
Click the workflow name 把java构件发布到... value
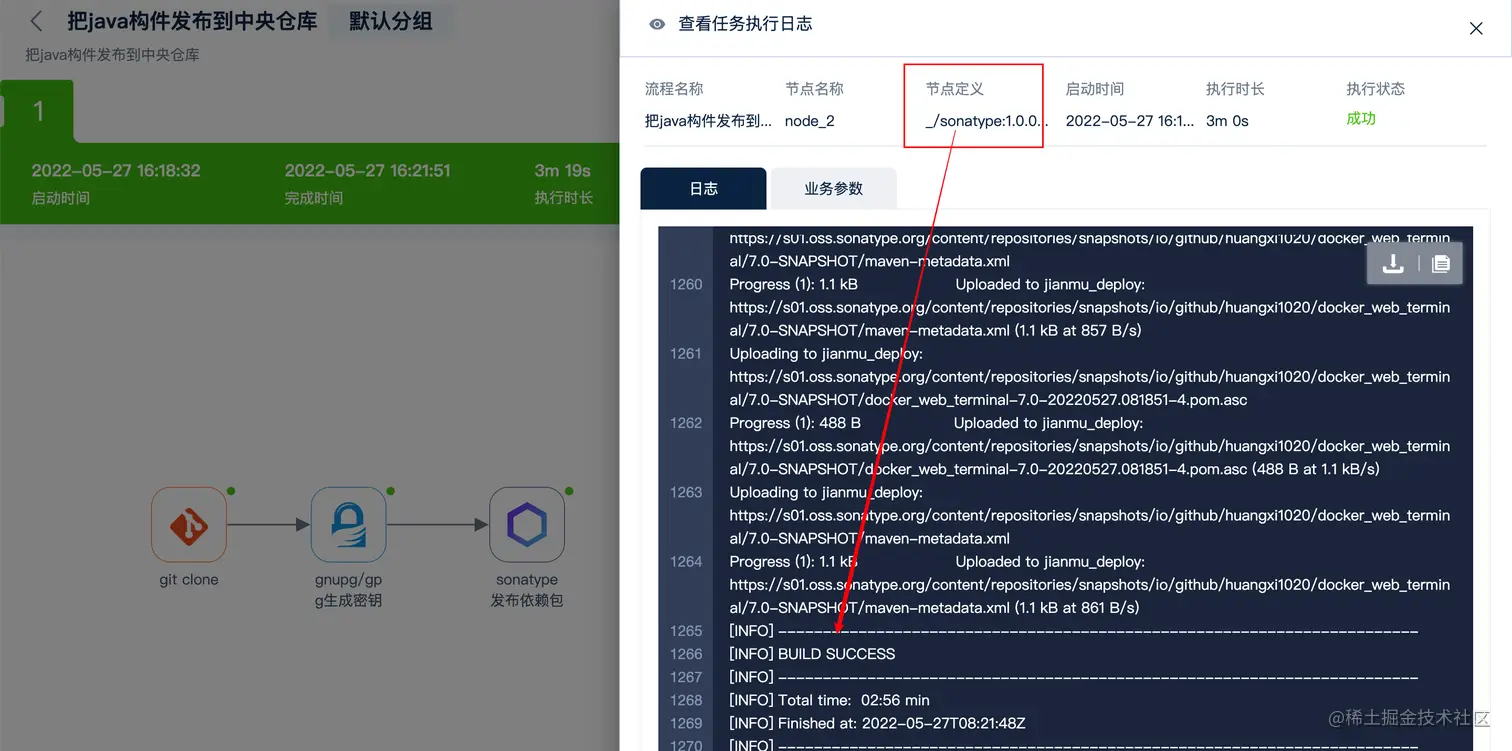pyautogui.click(x=708, y=121)
